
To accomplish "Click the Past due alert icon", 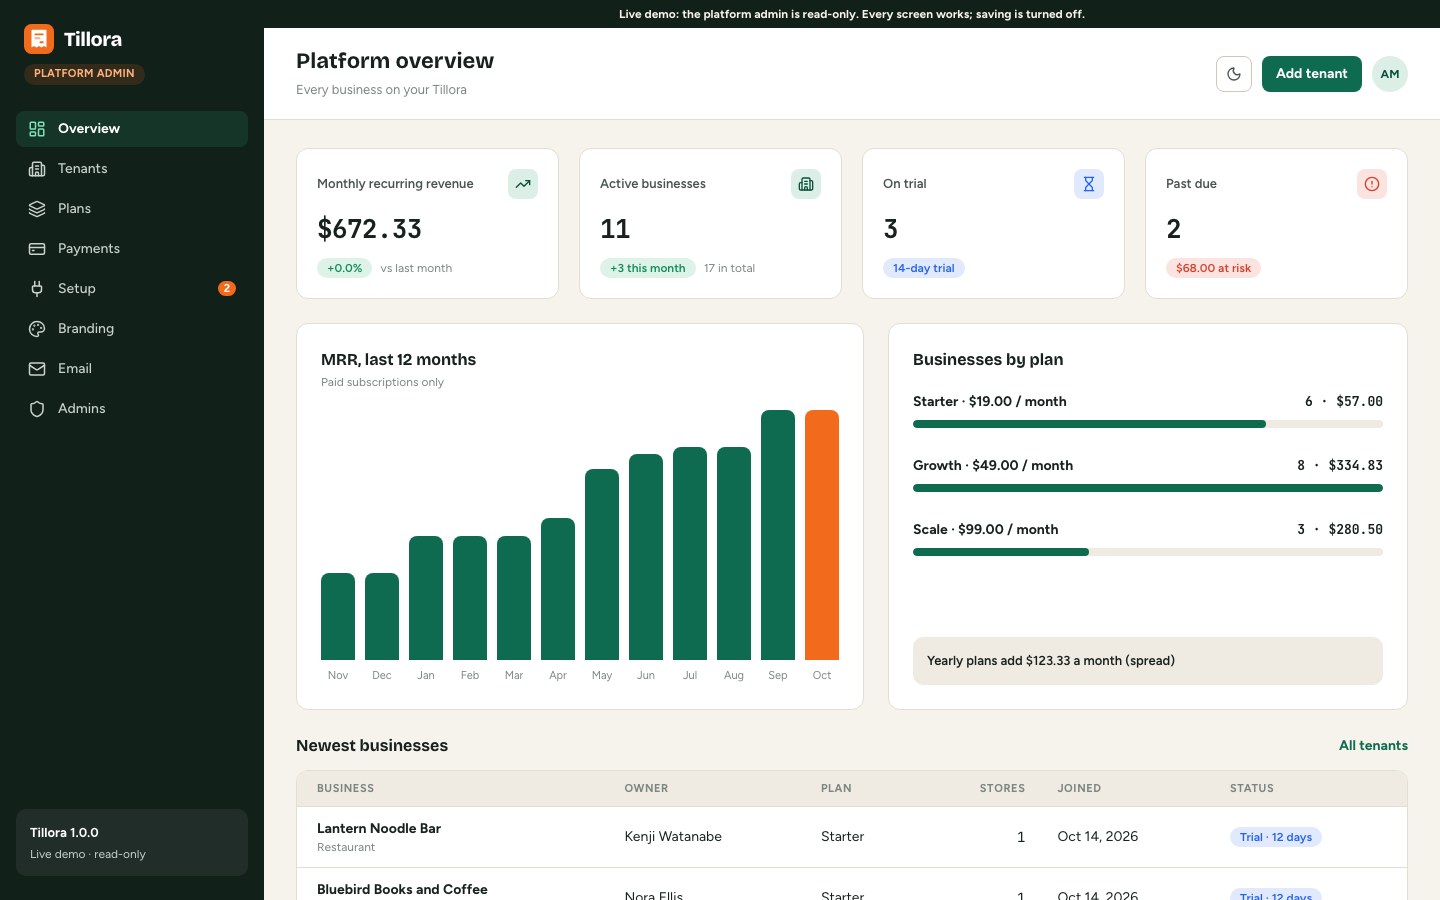I will (1372, 184).
